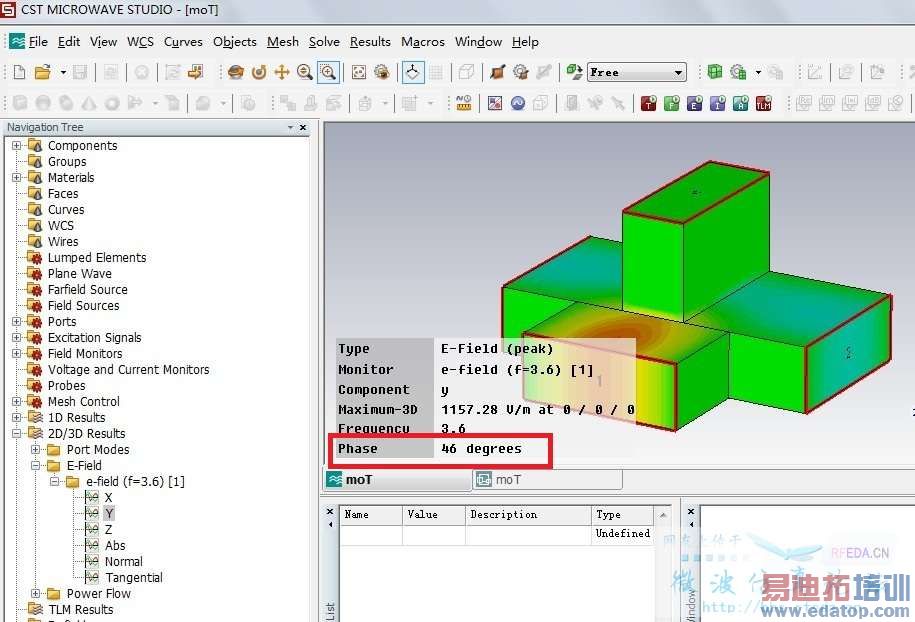
Task: Select the Abs e-field result
Action: click(115, 546)
